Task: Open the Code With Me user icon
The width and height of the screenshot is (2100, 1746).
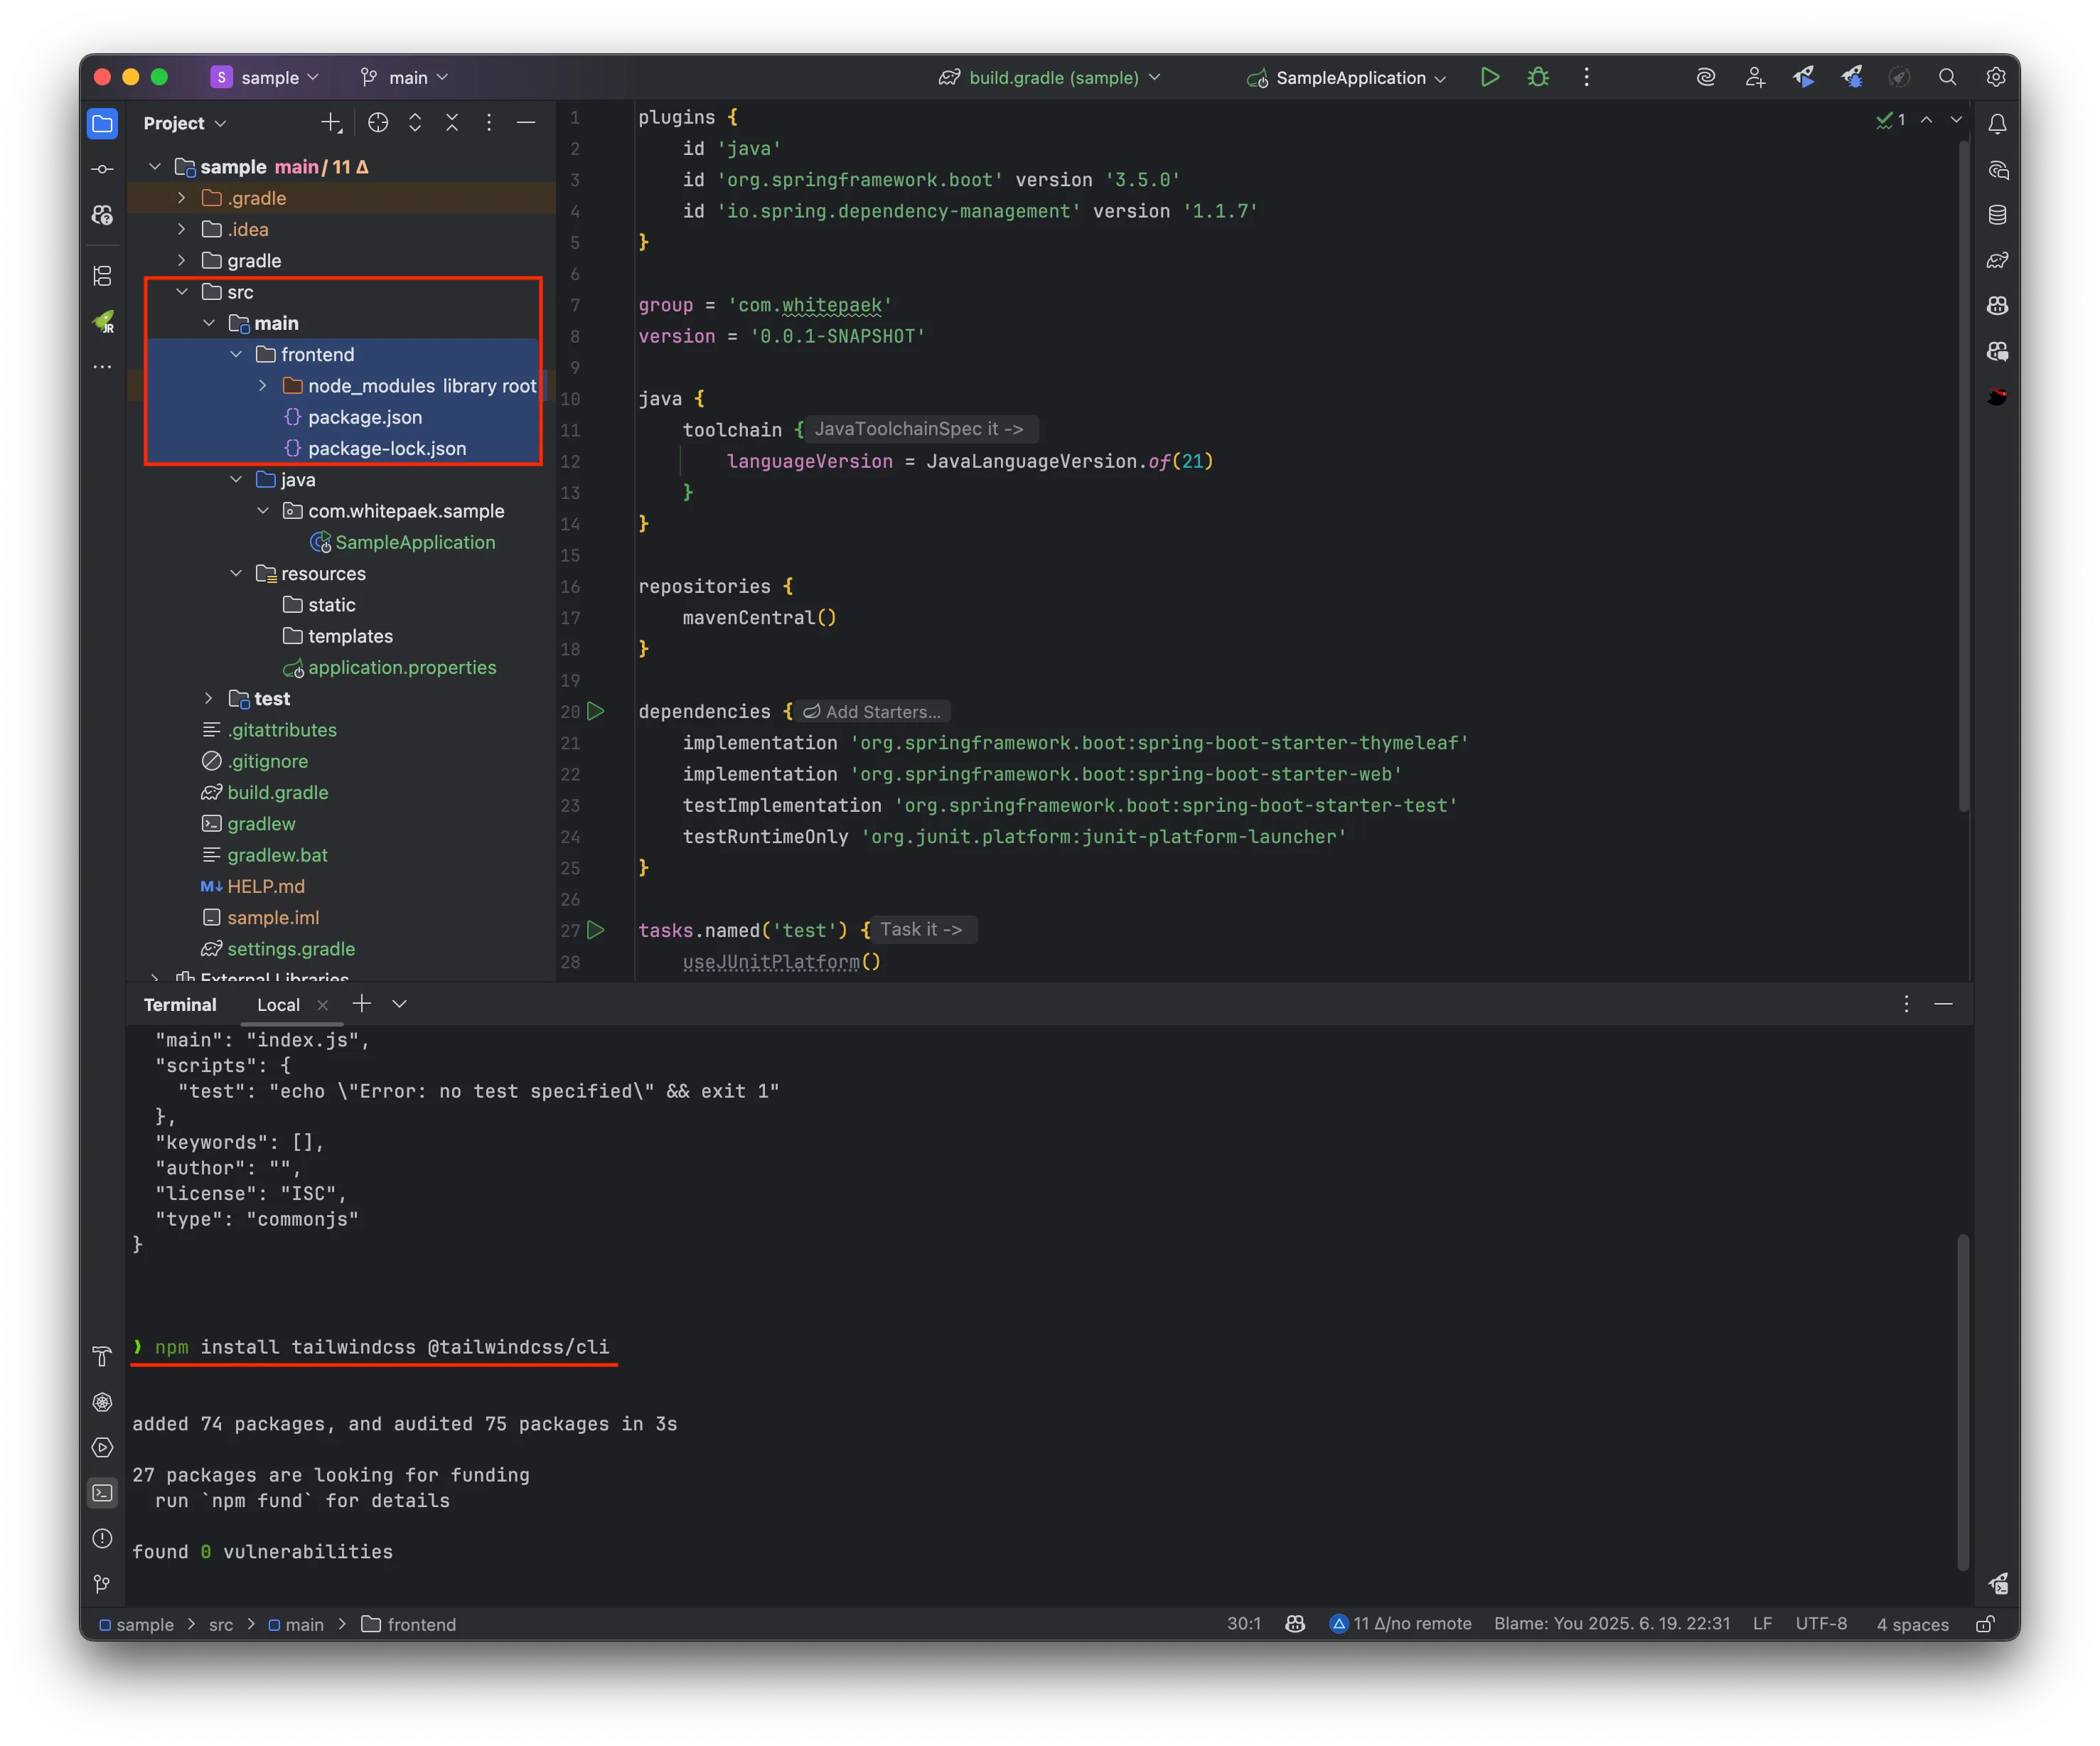Action: tap(1755, 77)
